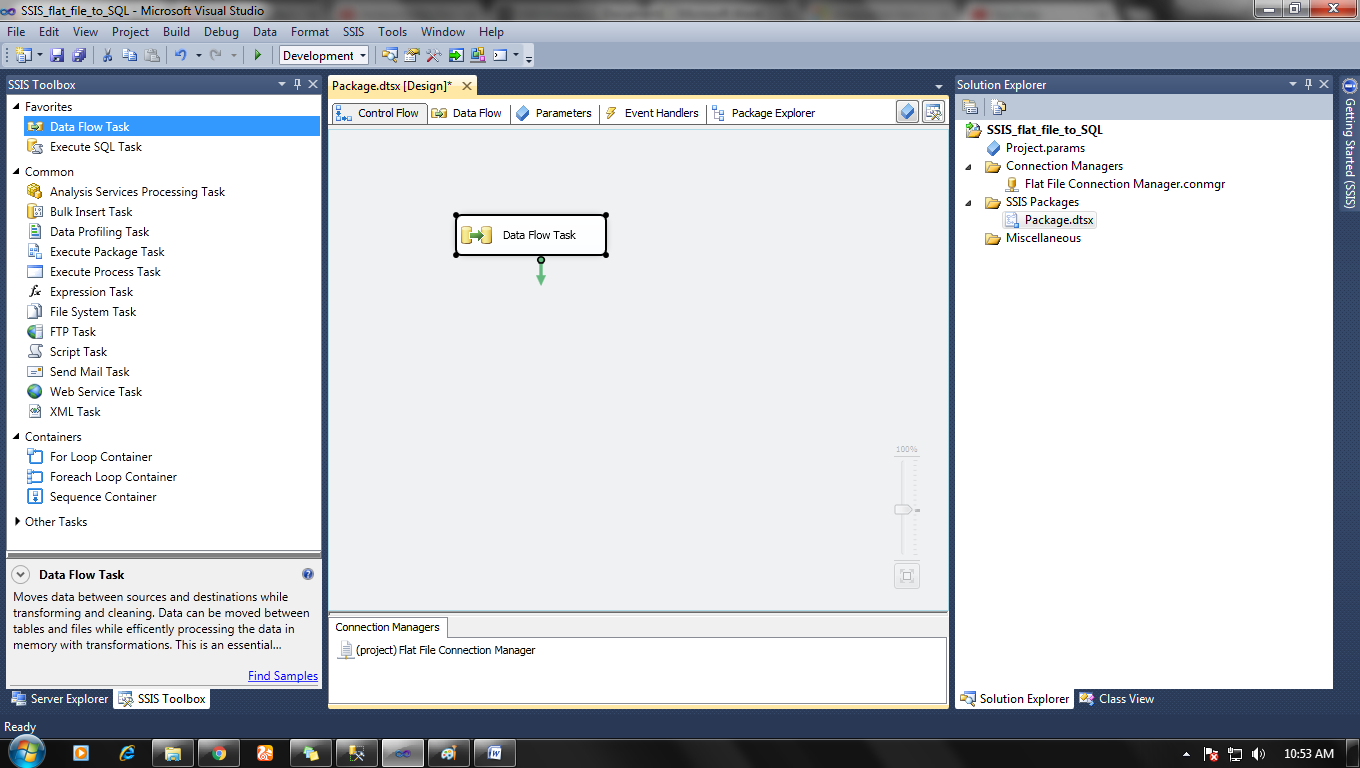The height and width of the screenshot is (768, 1360).
Task: Collapse the Data Flow Task description chevron
Action: (21, 575)
